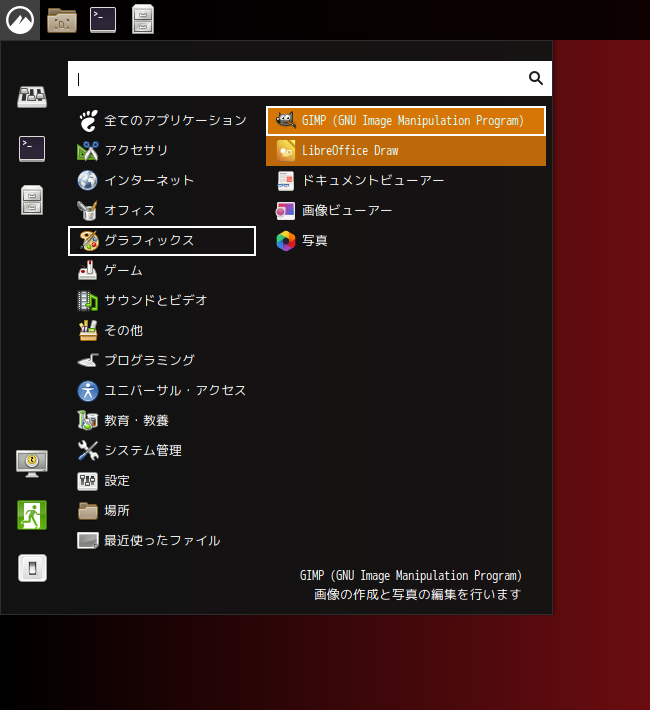Click the joystick icon next to ゲーム
Image resolution: width=650 pixels, height=710 pixels.
pyautogui.click(x=87, y=270)
